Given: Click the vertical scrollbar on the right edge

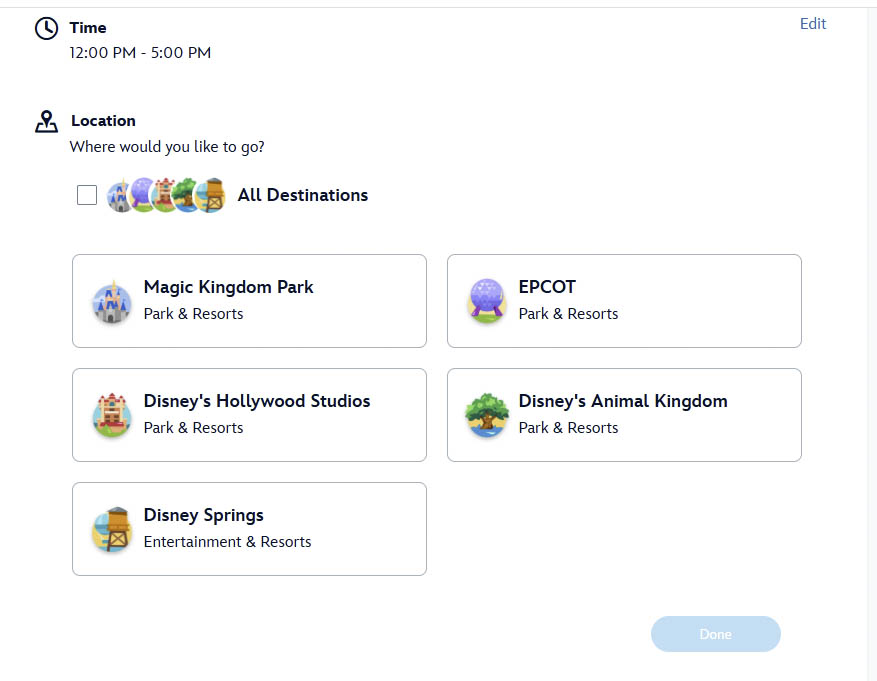Looking at the screenshot, I should click(x=871, y=340).
